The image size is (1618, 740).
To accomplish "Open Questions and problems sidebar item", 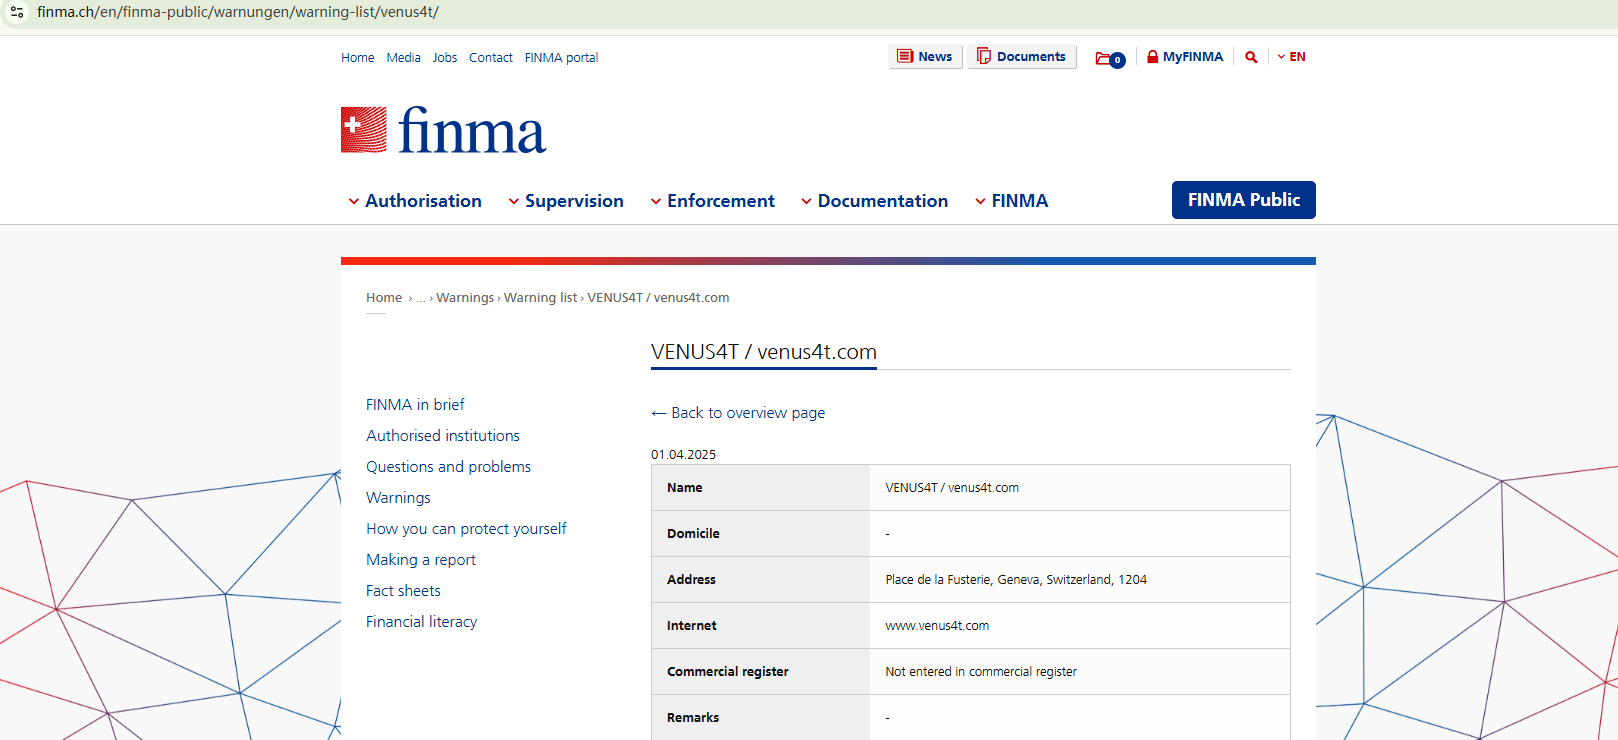I will click(448, 467).
